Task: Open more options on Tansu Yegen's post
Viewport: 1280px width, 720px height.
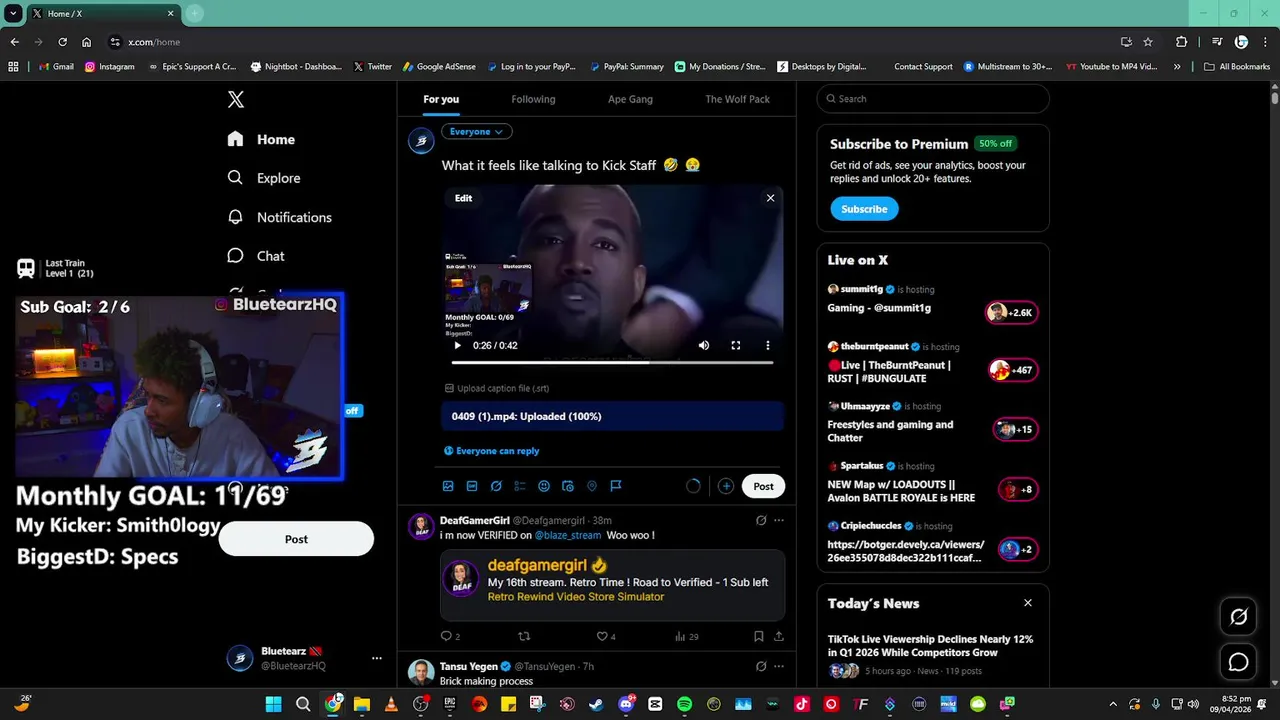Action: [779, 666]
